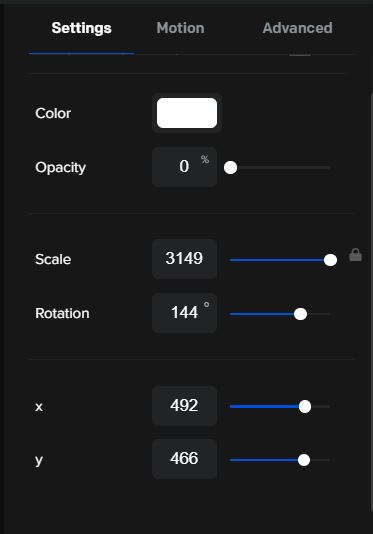Click the y position field showing 466
Screen dimensions: 373x534
point(184,459)
